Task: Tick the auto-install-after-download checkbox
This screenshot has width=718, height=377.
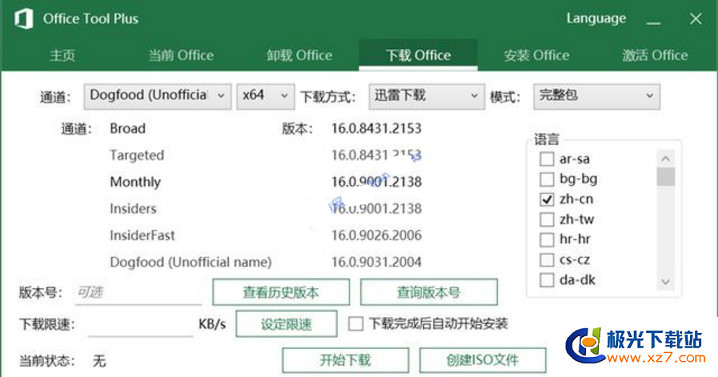Action: (356, 324)
